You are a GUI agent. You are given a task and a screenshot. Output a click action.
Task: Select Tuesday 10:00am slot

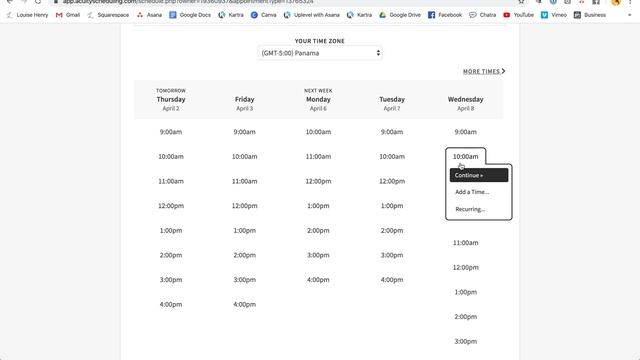[392, 156]
